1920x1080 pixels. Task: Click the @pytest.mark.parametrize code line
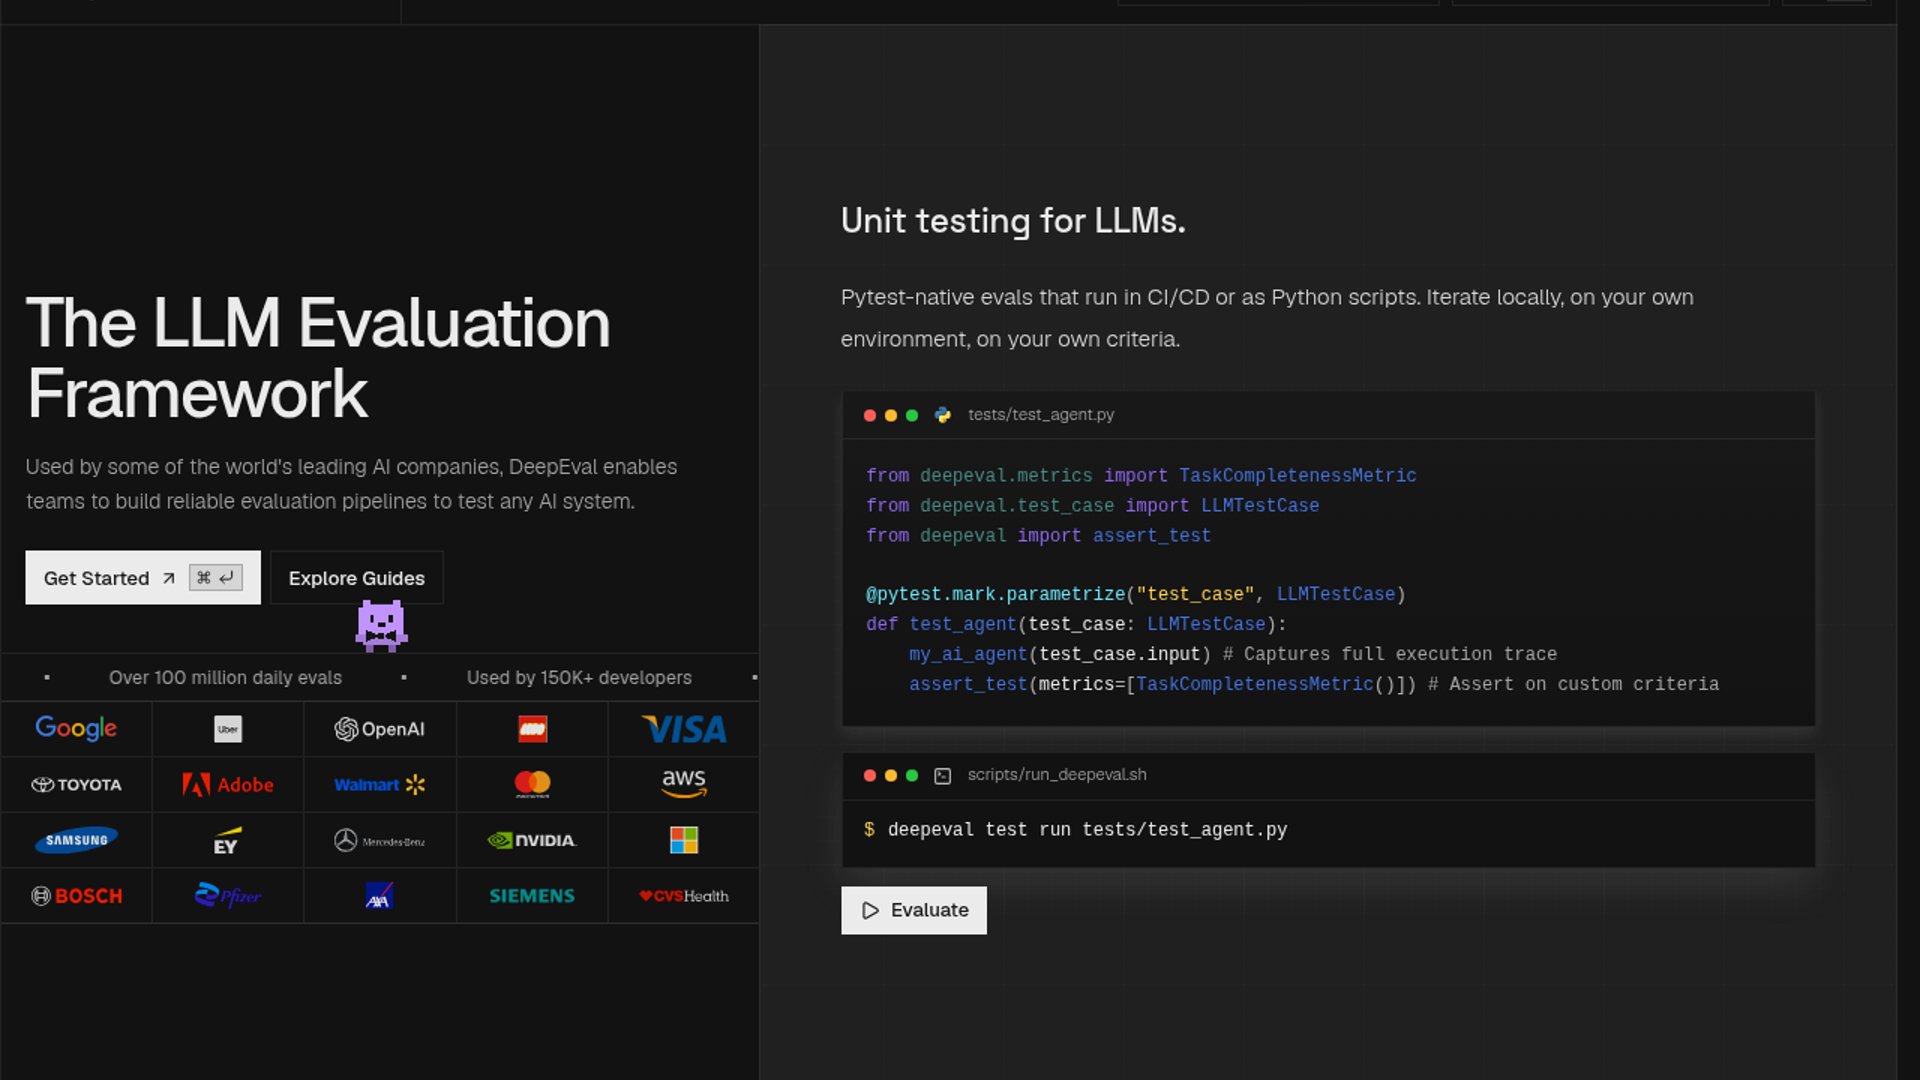pyautogui.click(x=1136, y=594)
